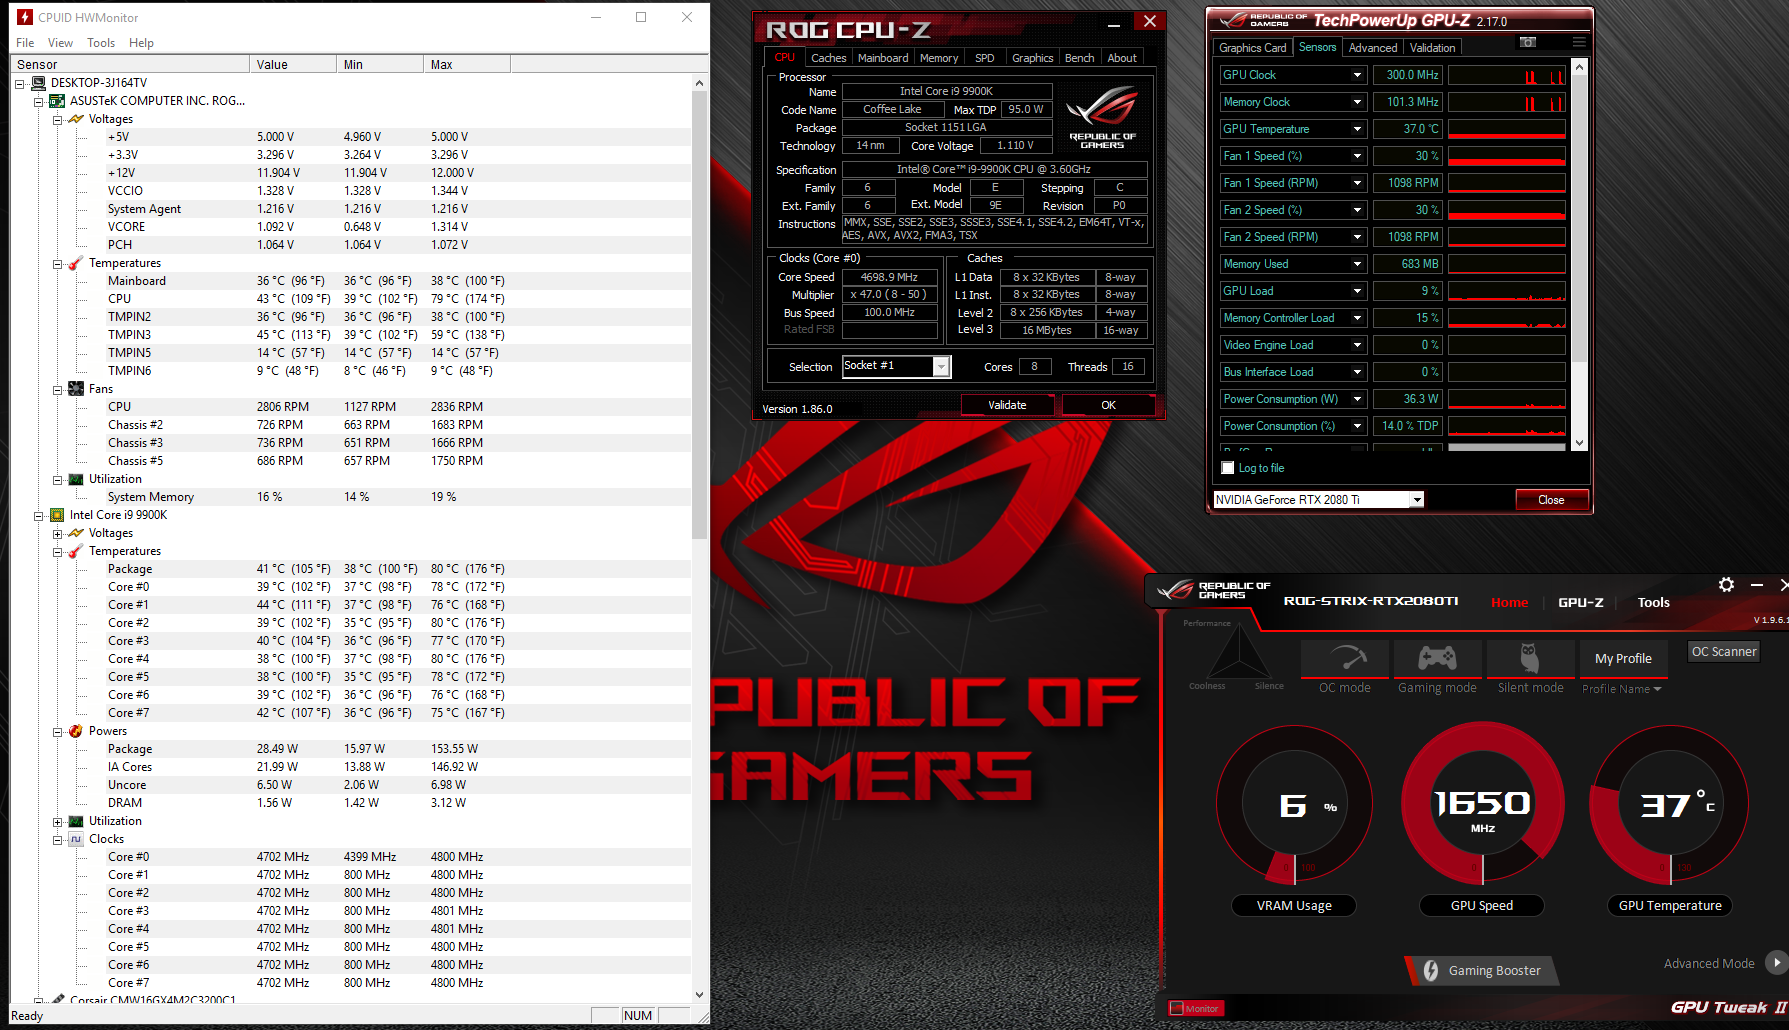This screenshot has width=1789, height=1030.
Task: Click the ROG logo in CPU-Z processor panel
Action: click(1101, 117)
